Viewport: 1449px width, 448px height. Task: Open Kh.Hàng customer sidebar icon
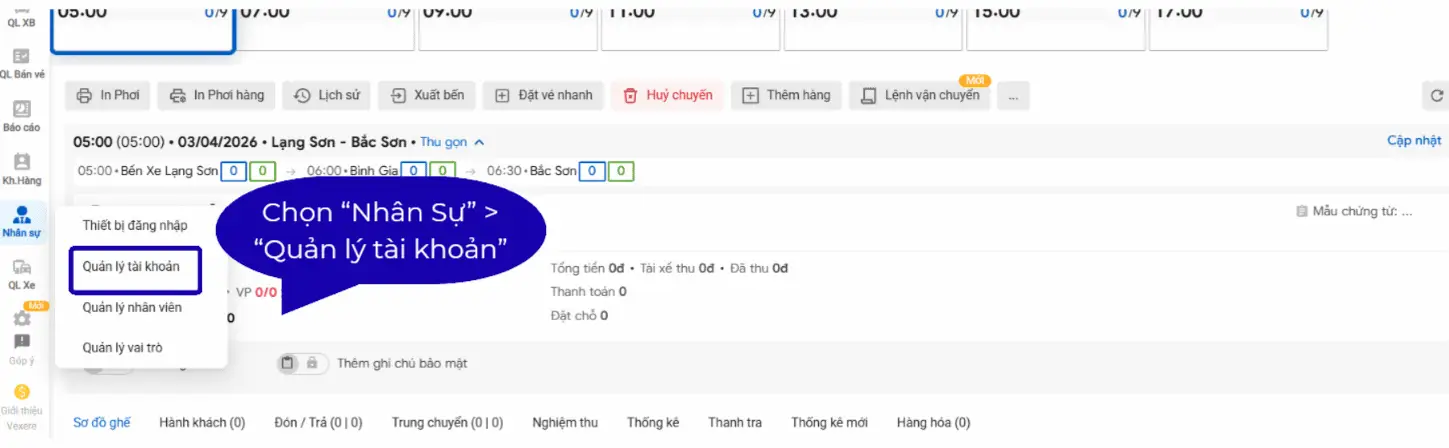pos(21,163)
